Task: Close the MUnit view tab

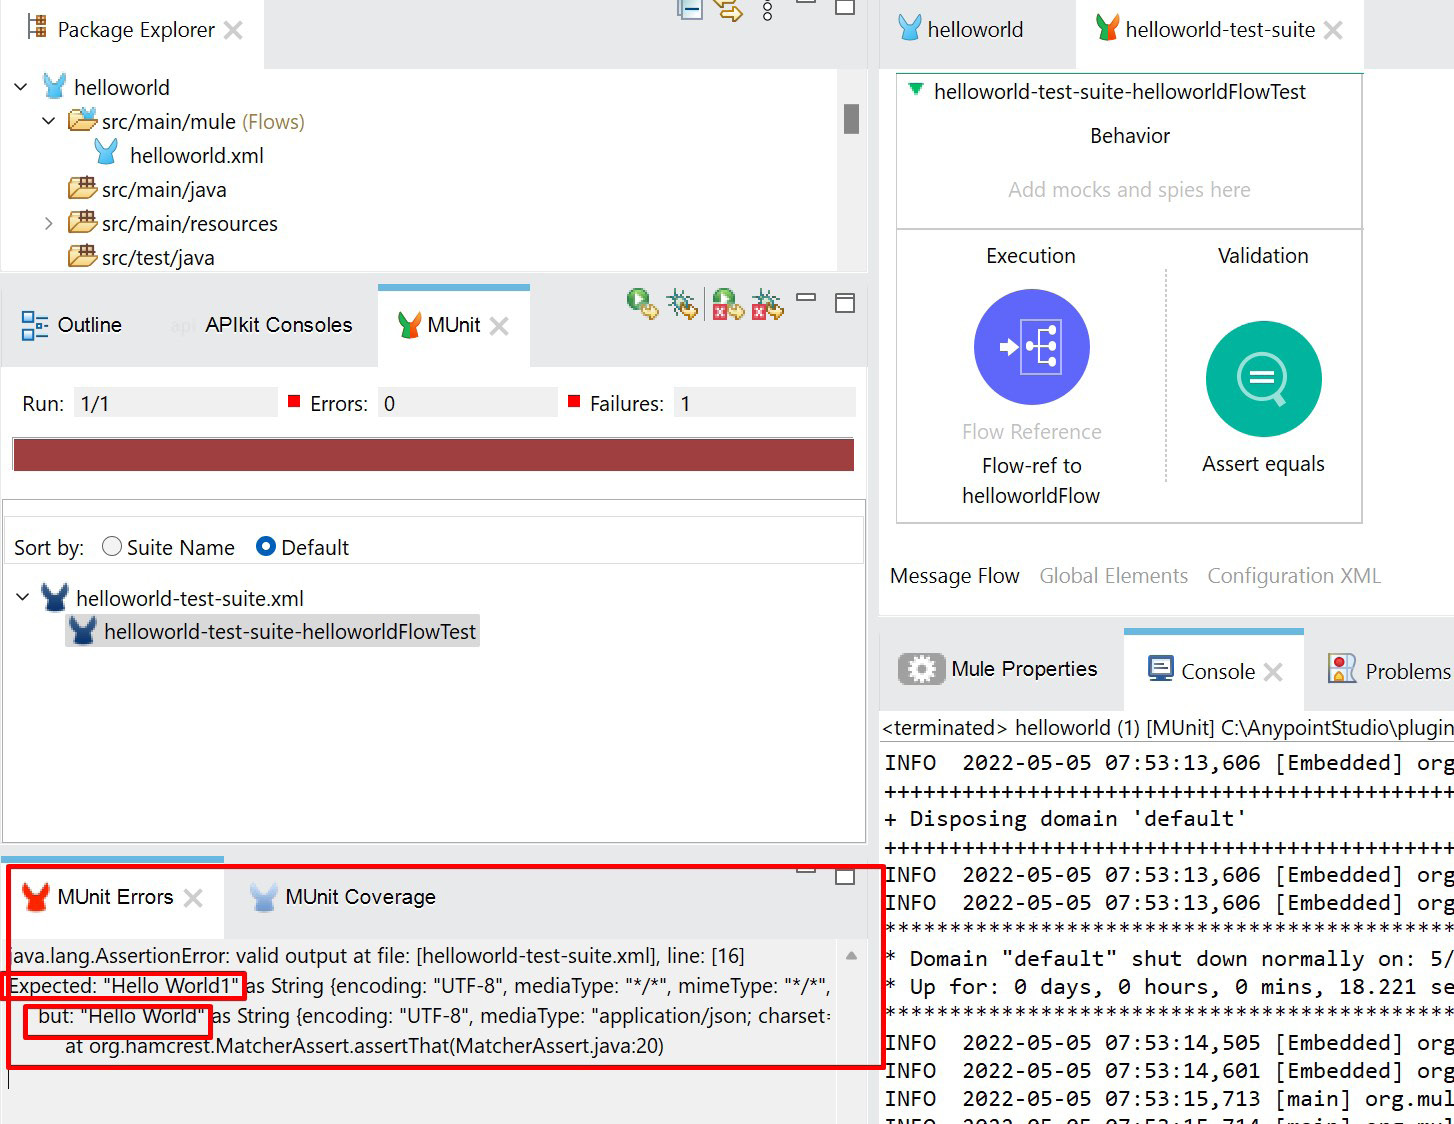Action: (499, 326)
